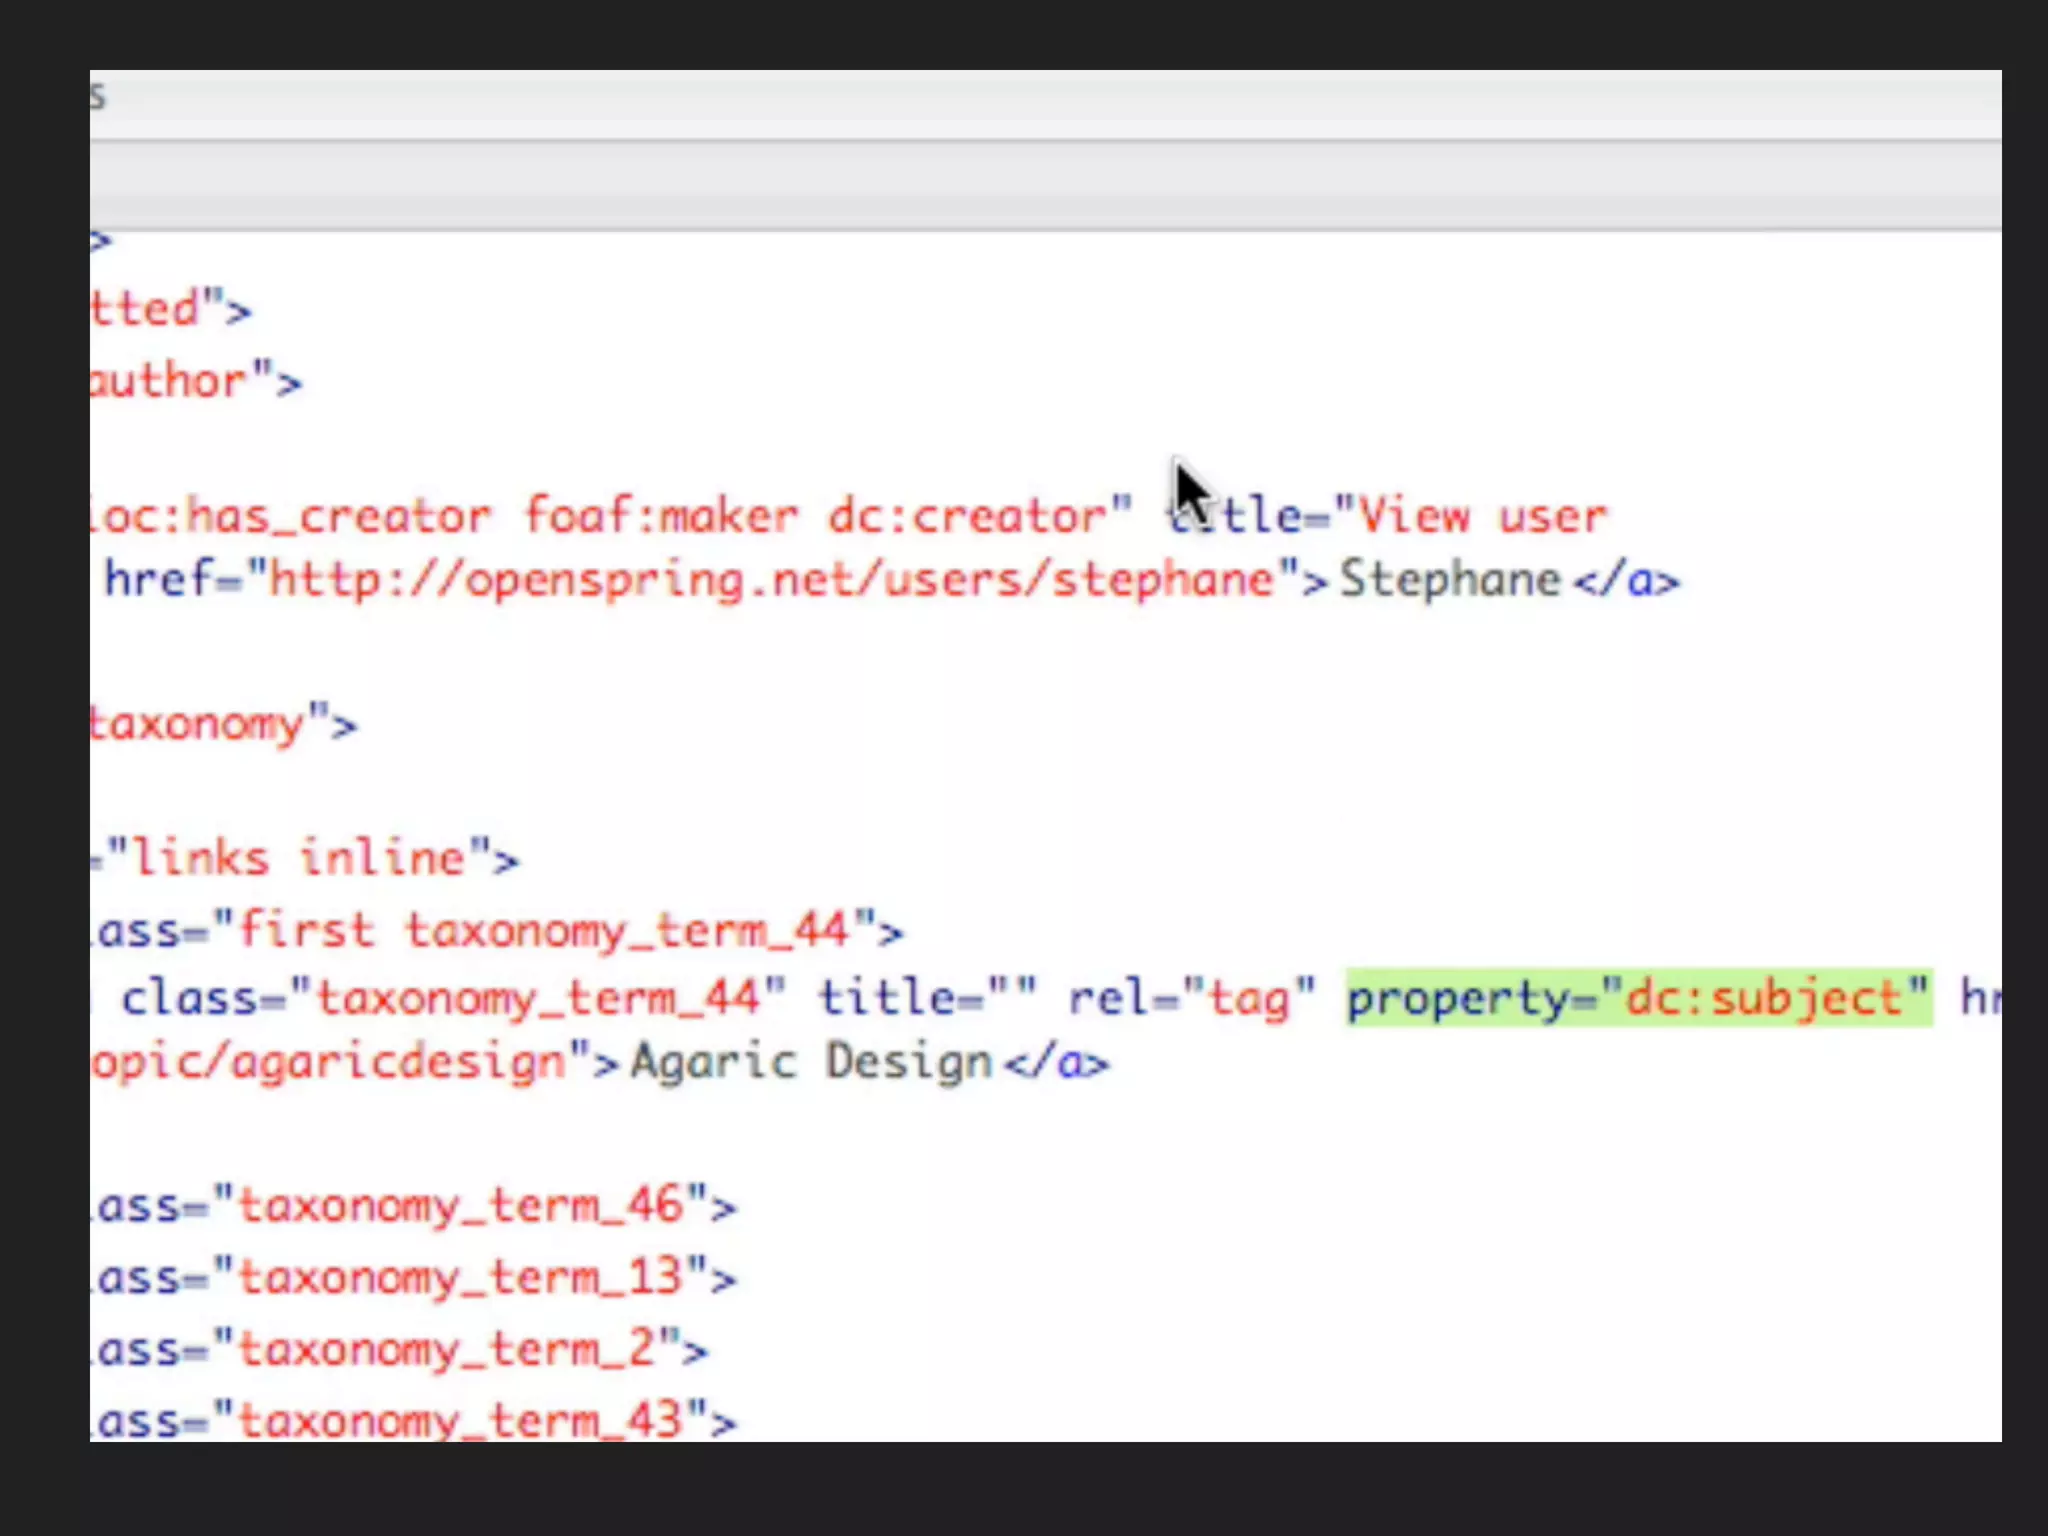This screenshot has width=2048, height=1536.
Task: Click the "links inline" class value
Action: tap(300, 859)
